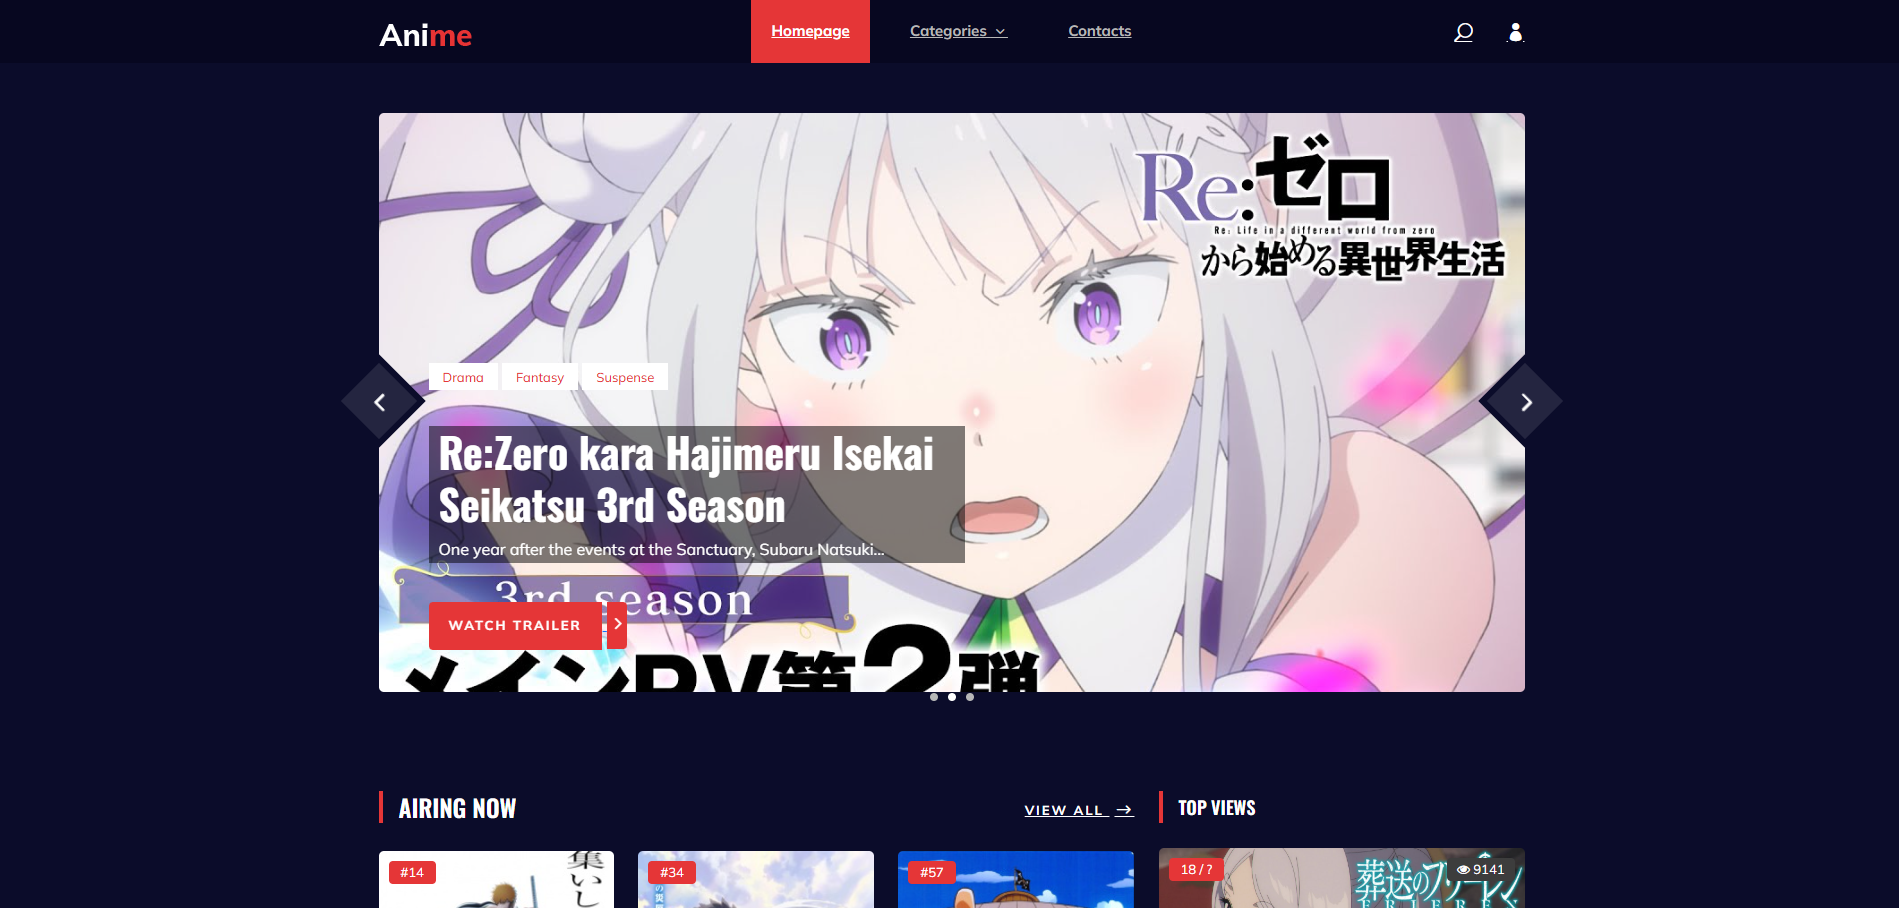
Task: Click the Drama genre tag
Action: tap(462, 377)
